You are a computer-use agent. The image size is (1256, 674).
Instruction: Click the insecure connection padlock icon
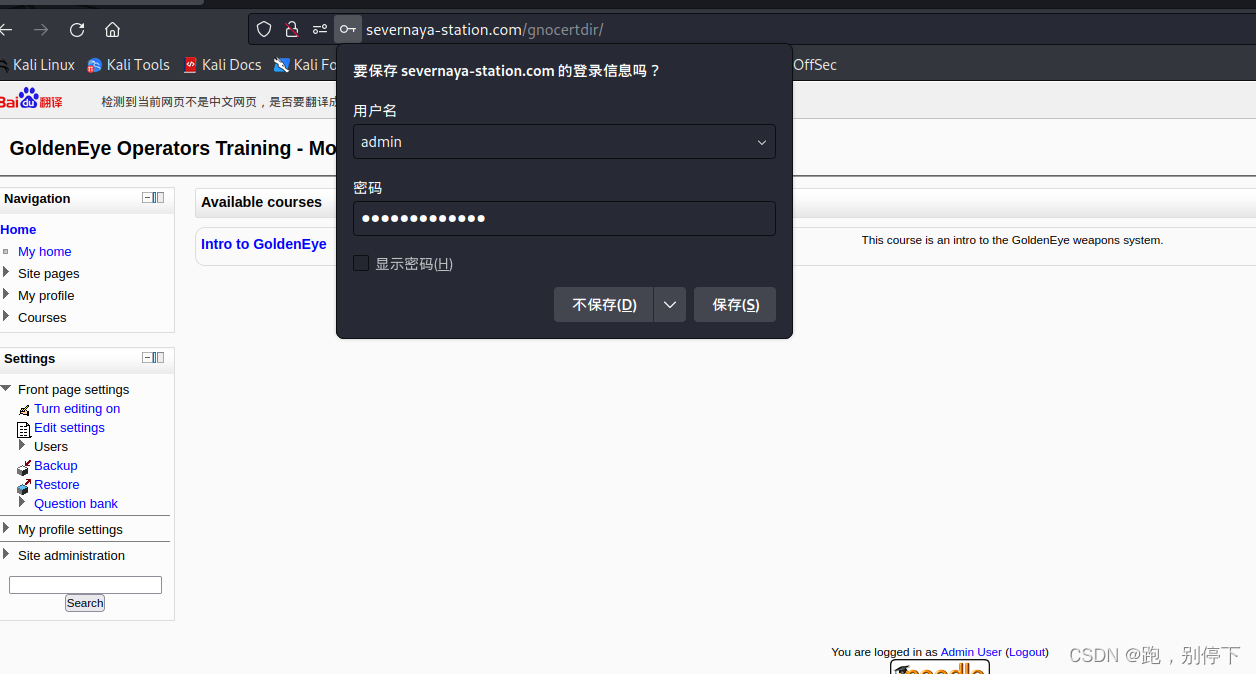click(292, 30)
